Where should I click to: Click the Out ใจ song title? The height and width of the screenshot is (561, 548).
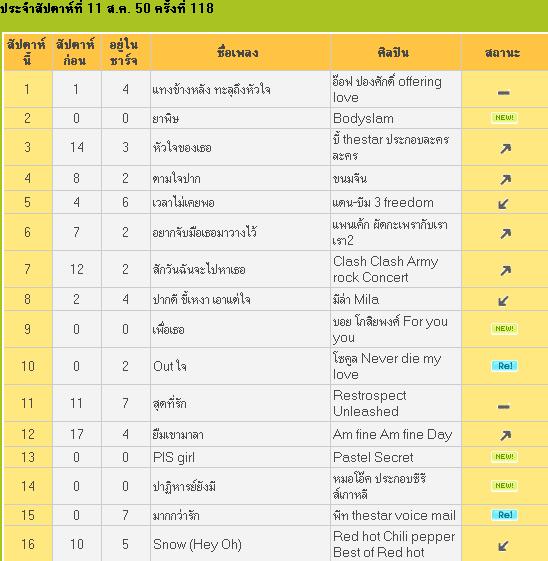pyautogui.click(x=170, y=366)
